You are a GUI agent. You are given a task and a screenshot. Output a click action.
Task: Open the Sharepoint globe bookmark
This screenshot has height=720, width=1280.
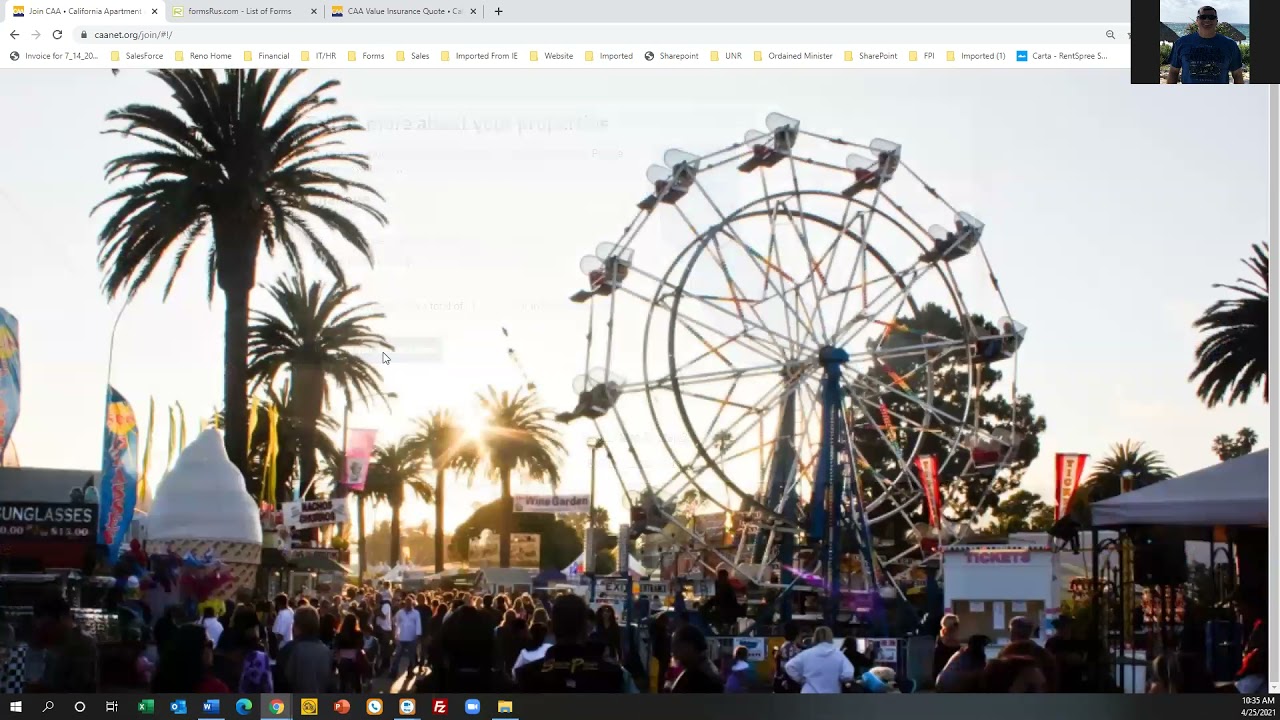(x=672, y=56)
